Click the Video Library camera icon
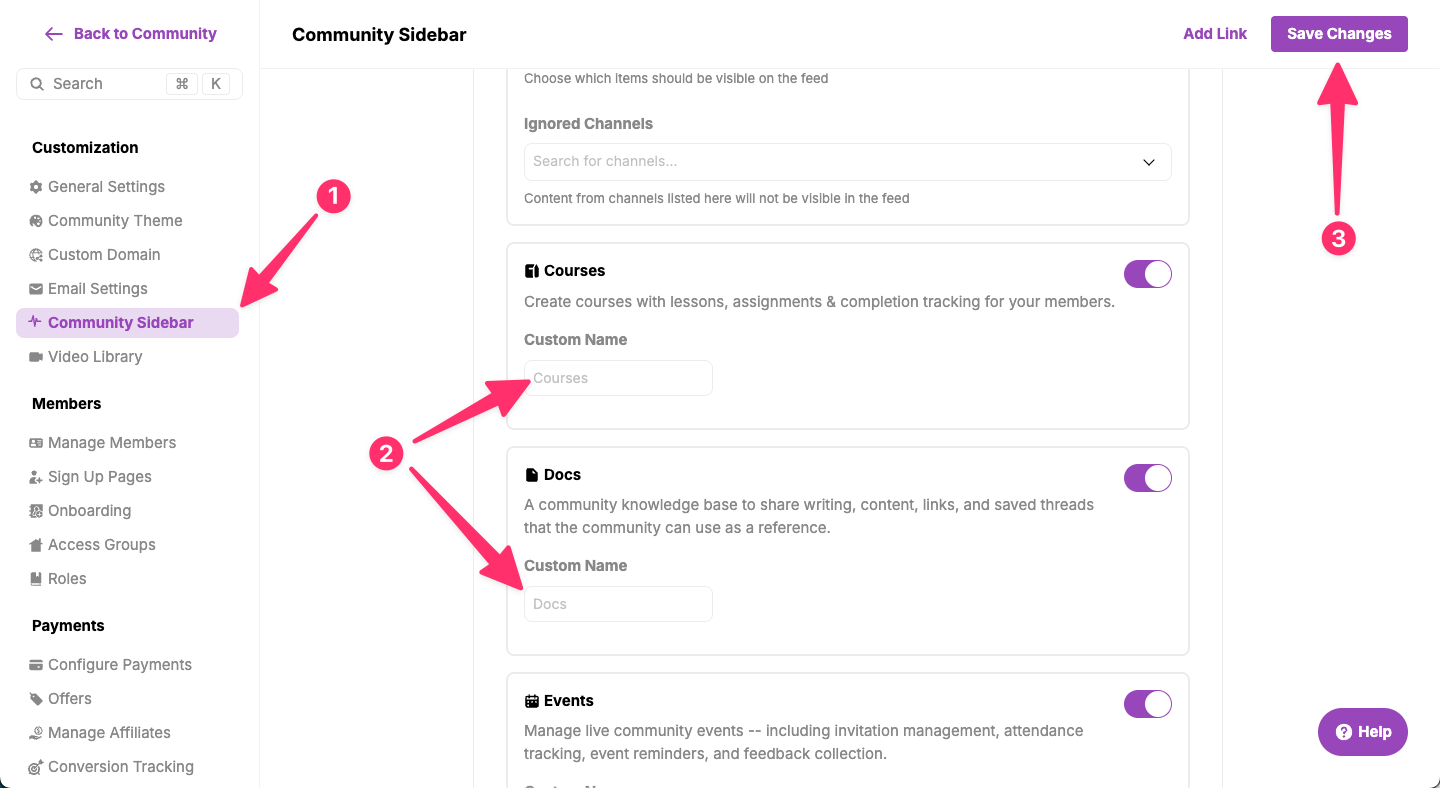The image size is (1440, 788). tap(36, 357)
